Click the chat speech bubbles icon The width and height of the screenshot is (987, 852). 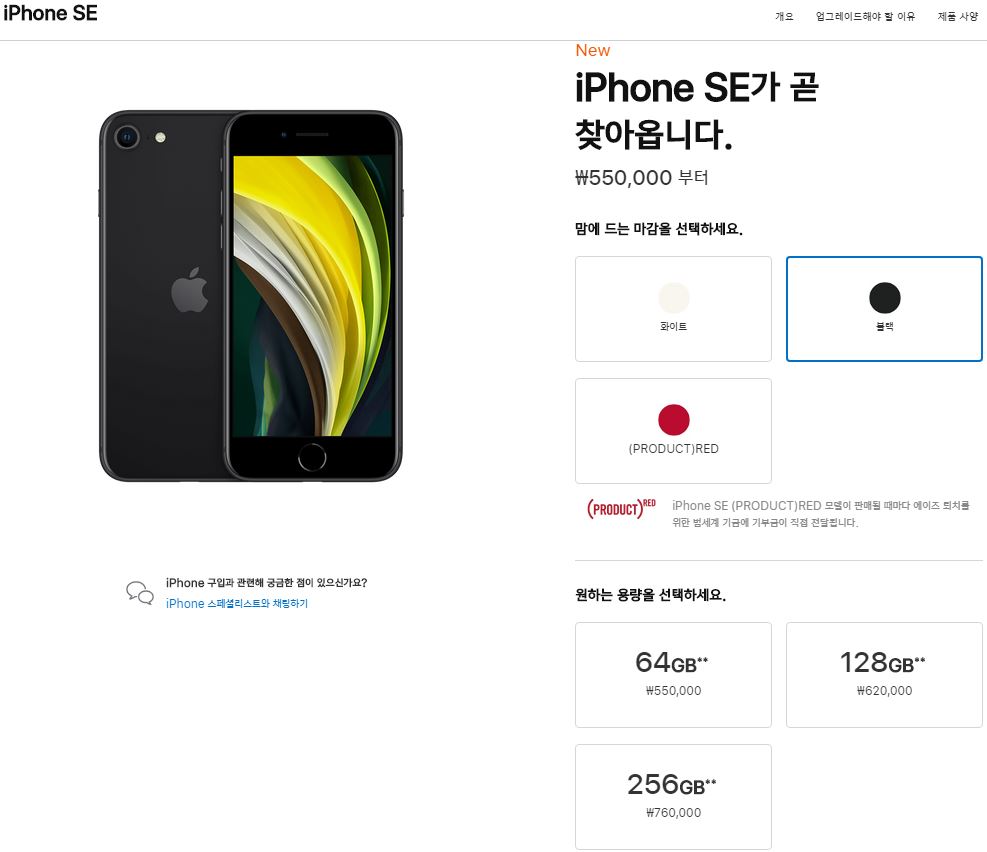(x=140, y=593)
